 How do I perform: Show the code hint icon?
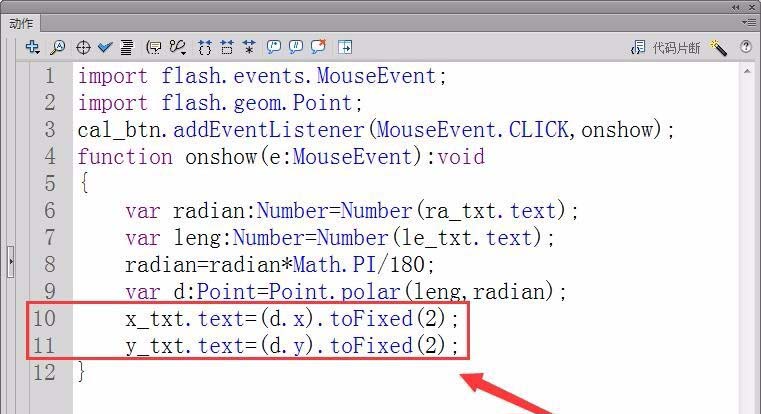coord(154,47)
